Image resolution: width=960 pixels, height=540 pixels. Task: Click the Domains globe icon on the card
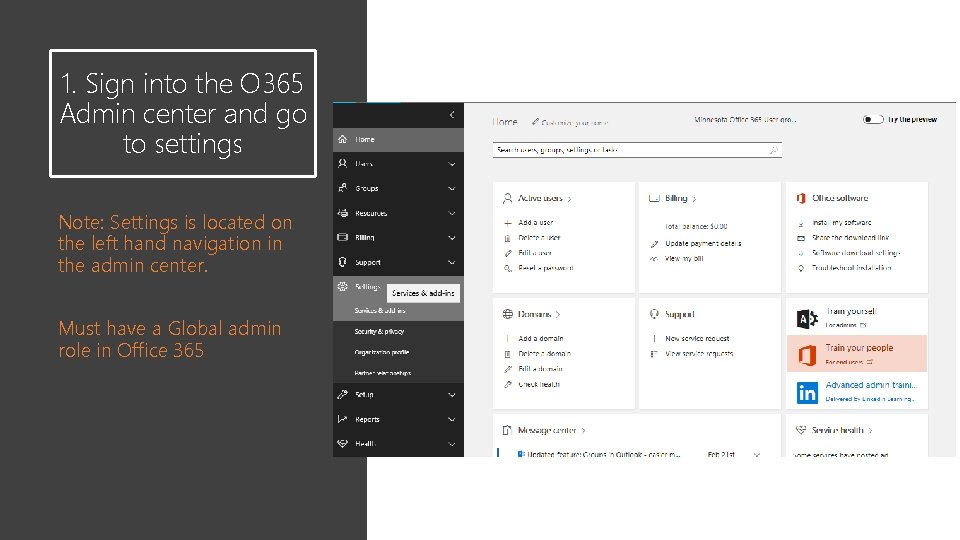pyautogui.click(x=508, y=314)
